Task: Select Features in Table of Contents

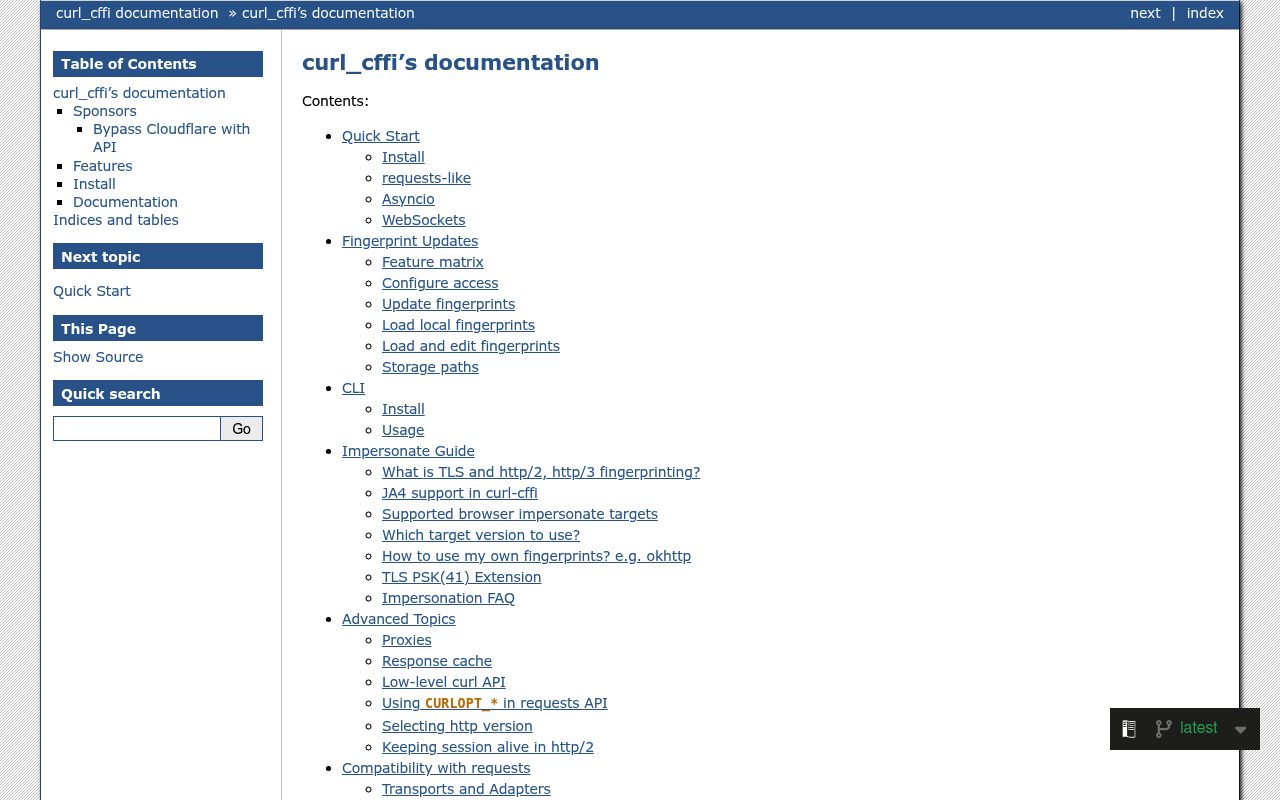Action: point(103,166)
